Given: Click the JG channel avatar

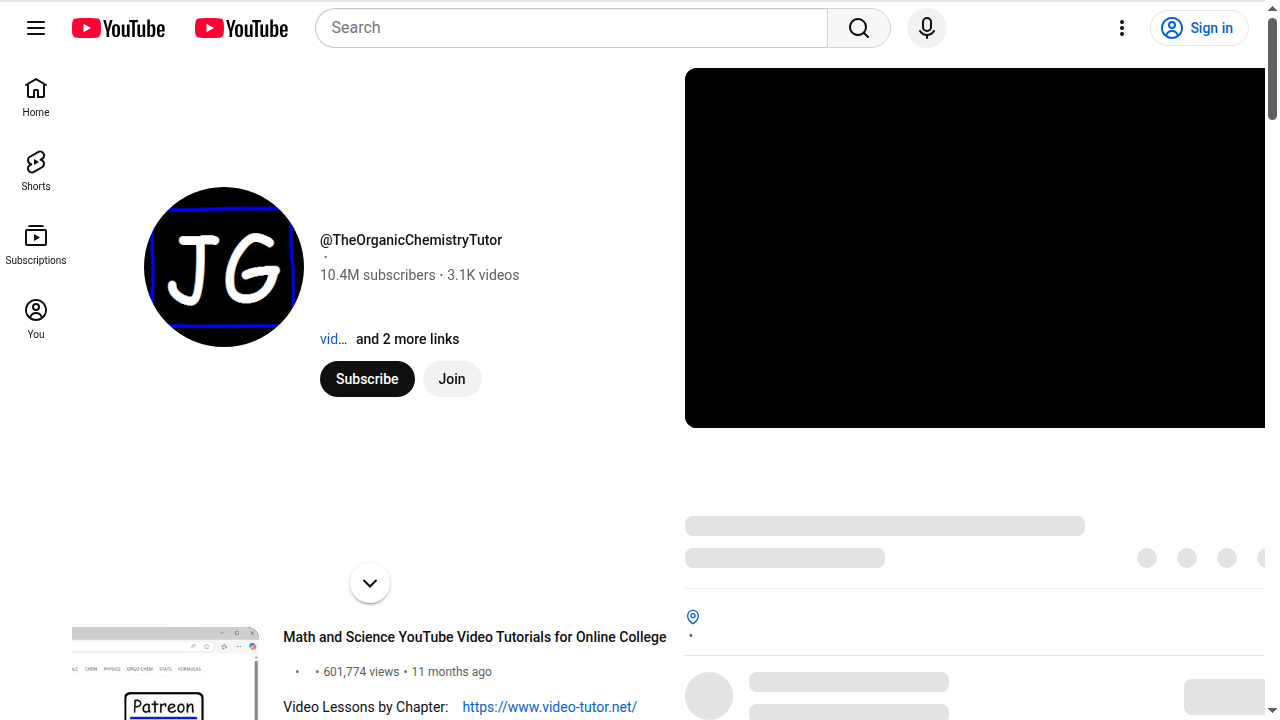Looking at the screenshot, I should [224, 267].
